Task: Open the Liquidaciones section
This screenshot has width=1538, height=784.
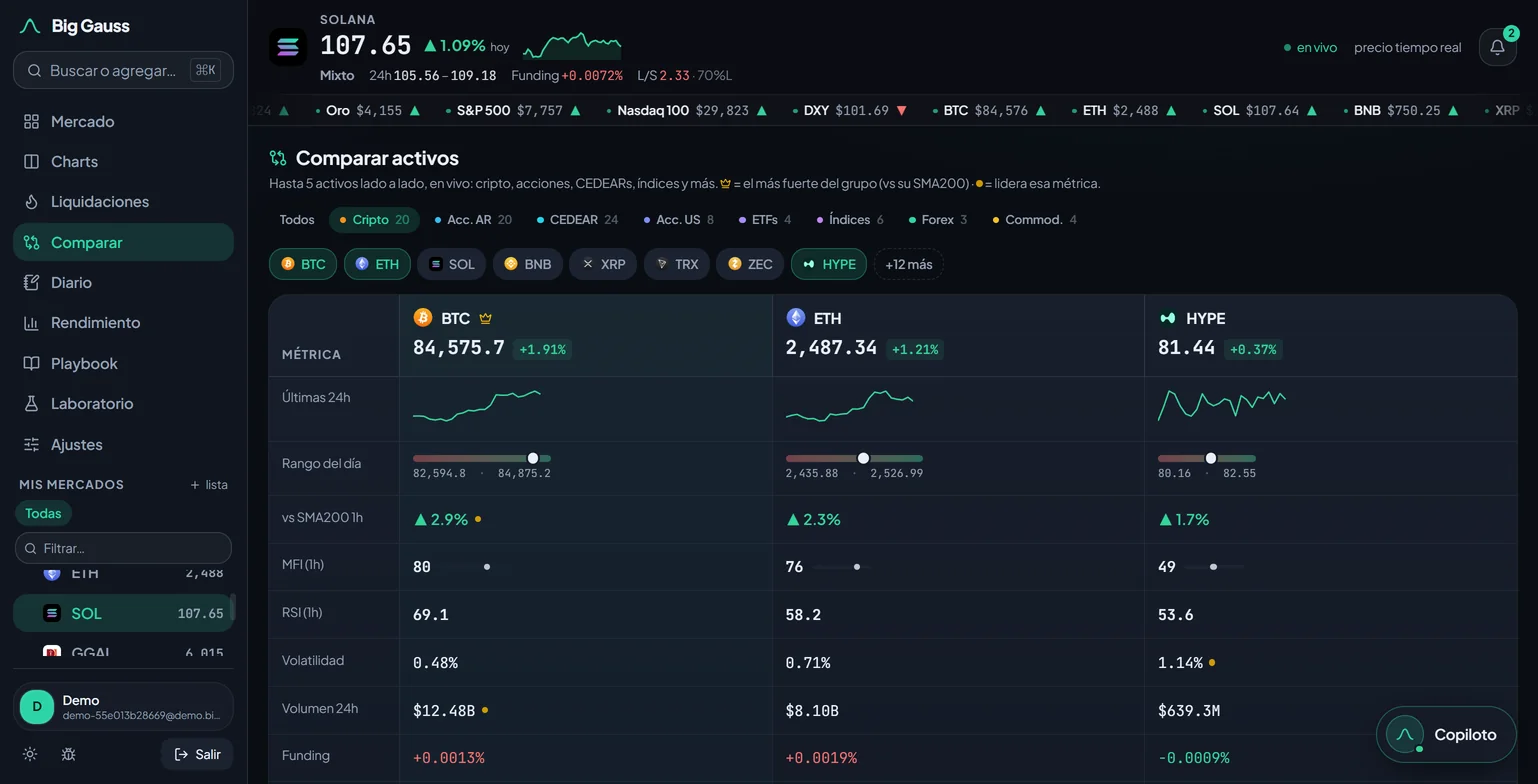Action: [123, 201]
